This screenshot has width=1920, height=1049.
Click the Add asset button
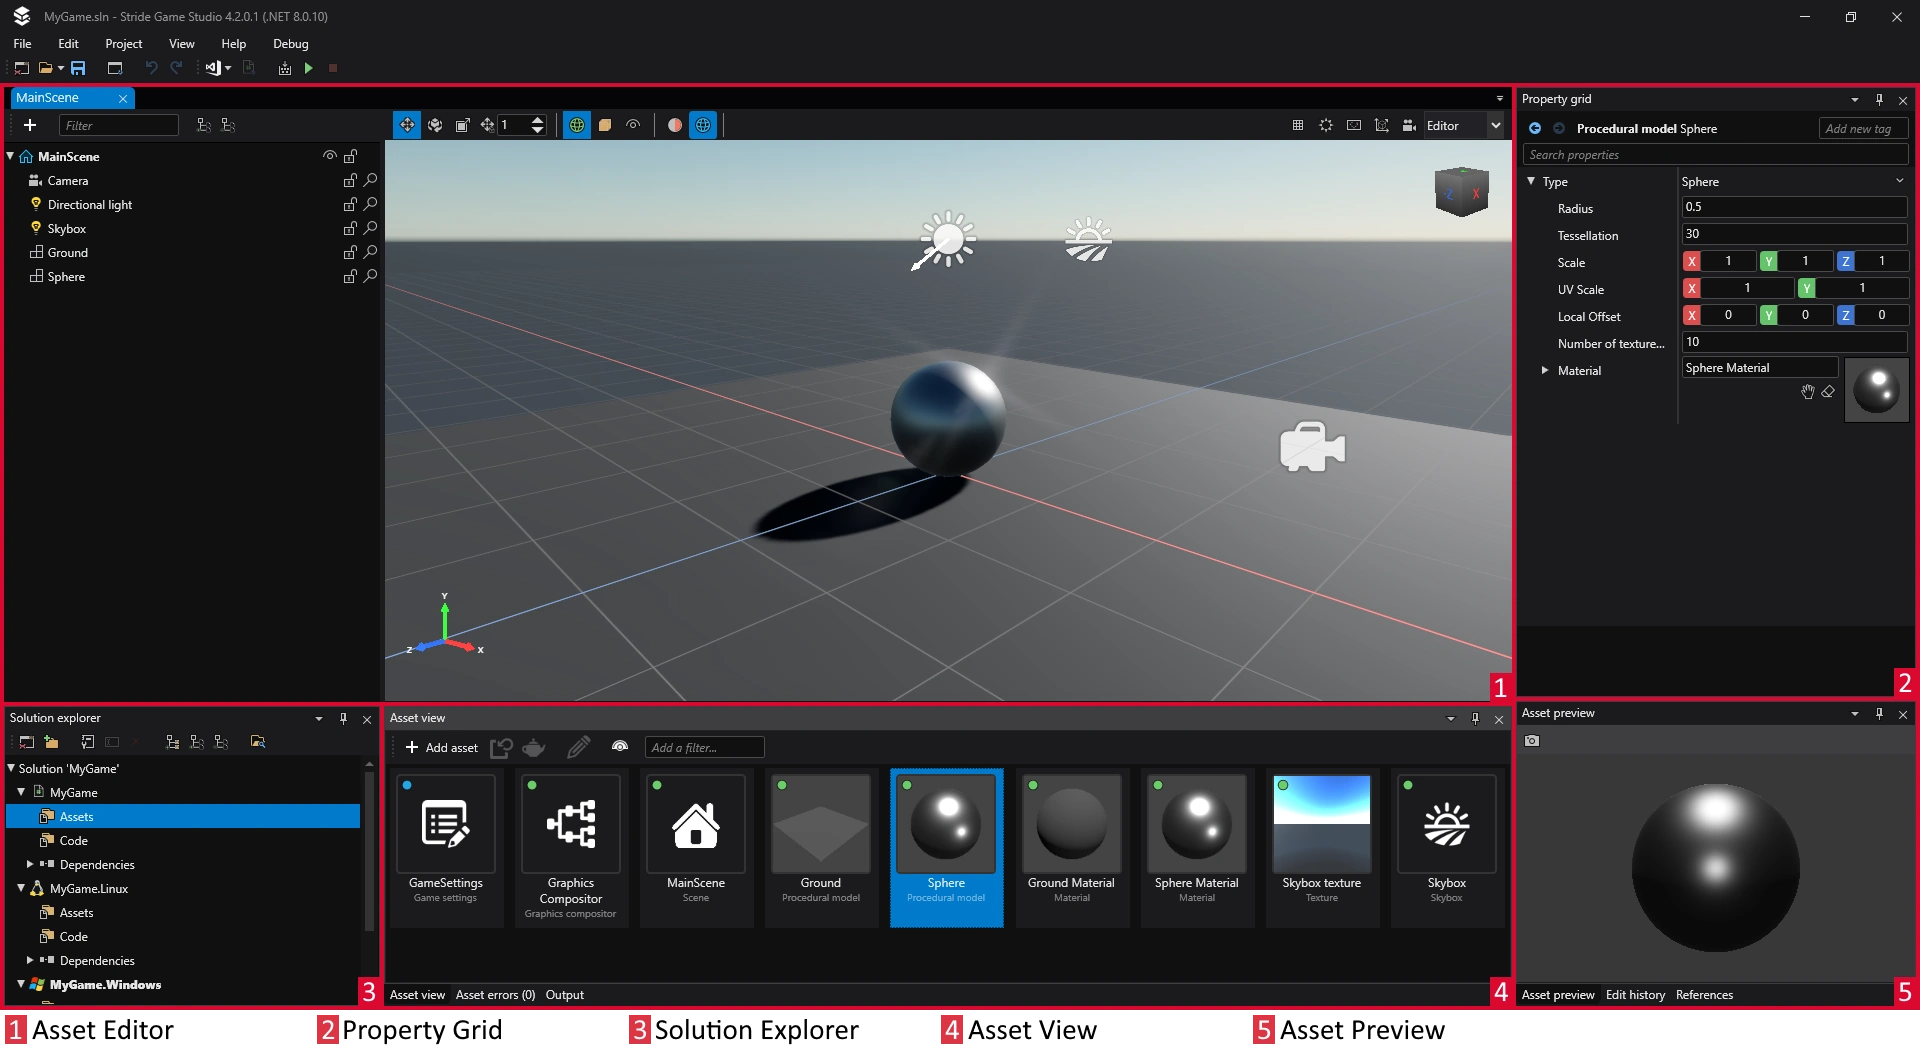coord(441,748)
